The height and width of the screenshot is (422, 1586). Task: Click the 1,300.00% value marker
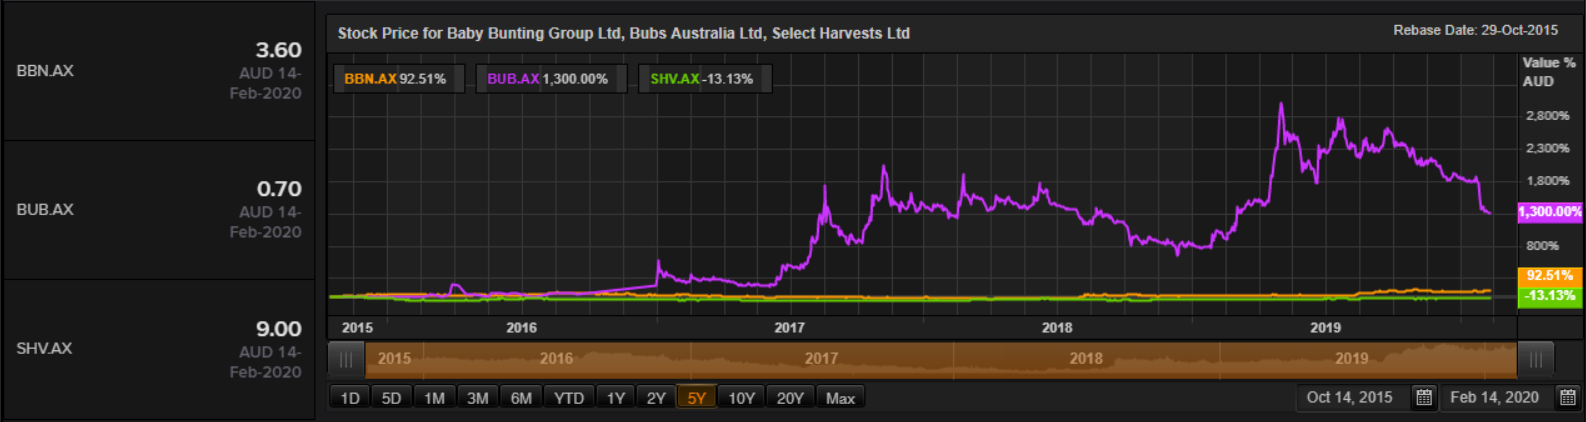[1550, 212]
